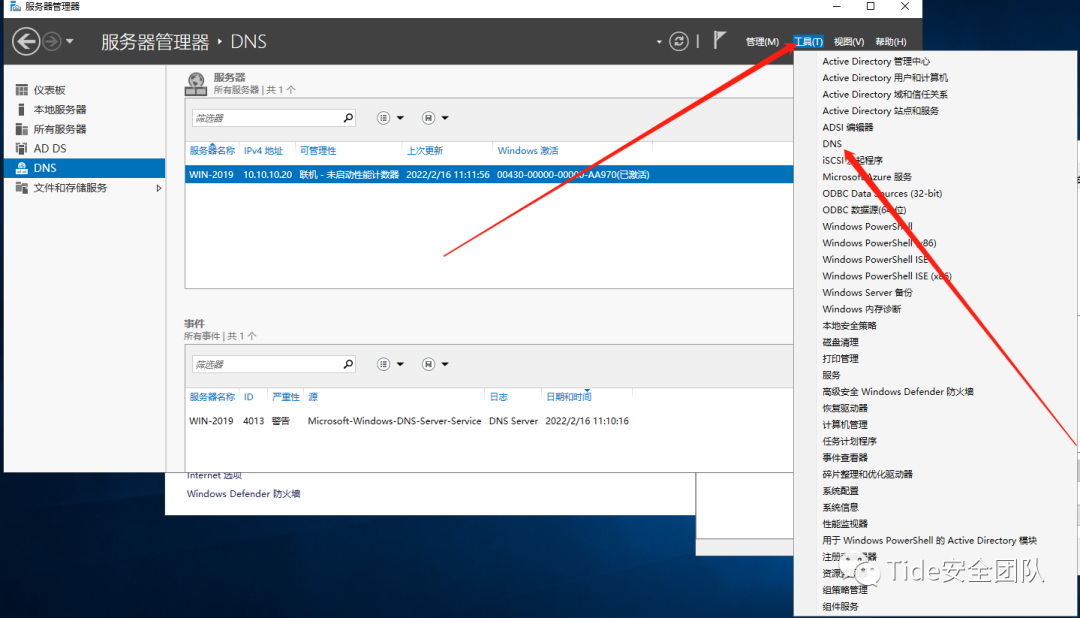1080x618 pixels.
Task: Open Windows Server 备份
Action: pos(866,293)
